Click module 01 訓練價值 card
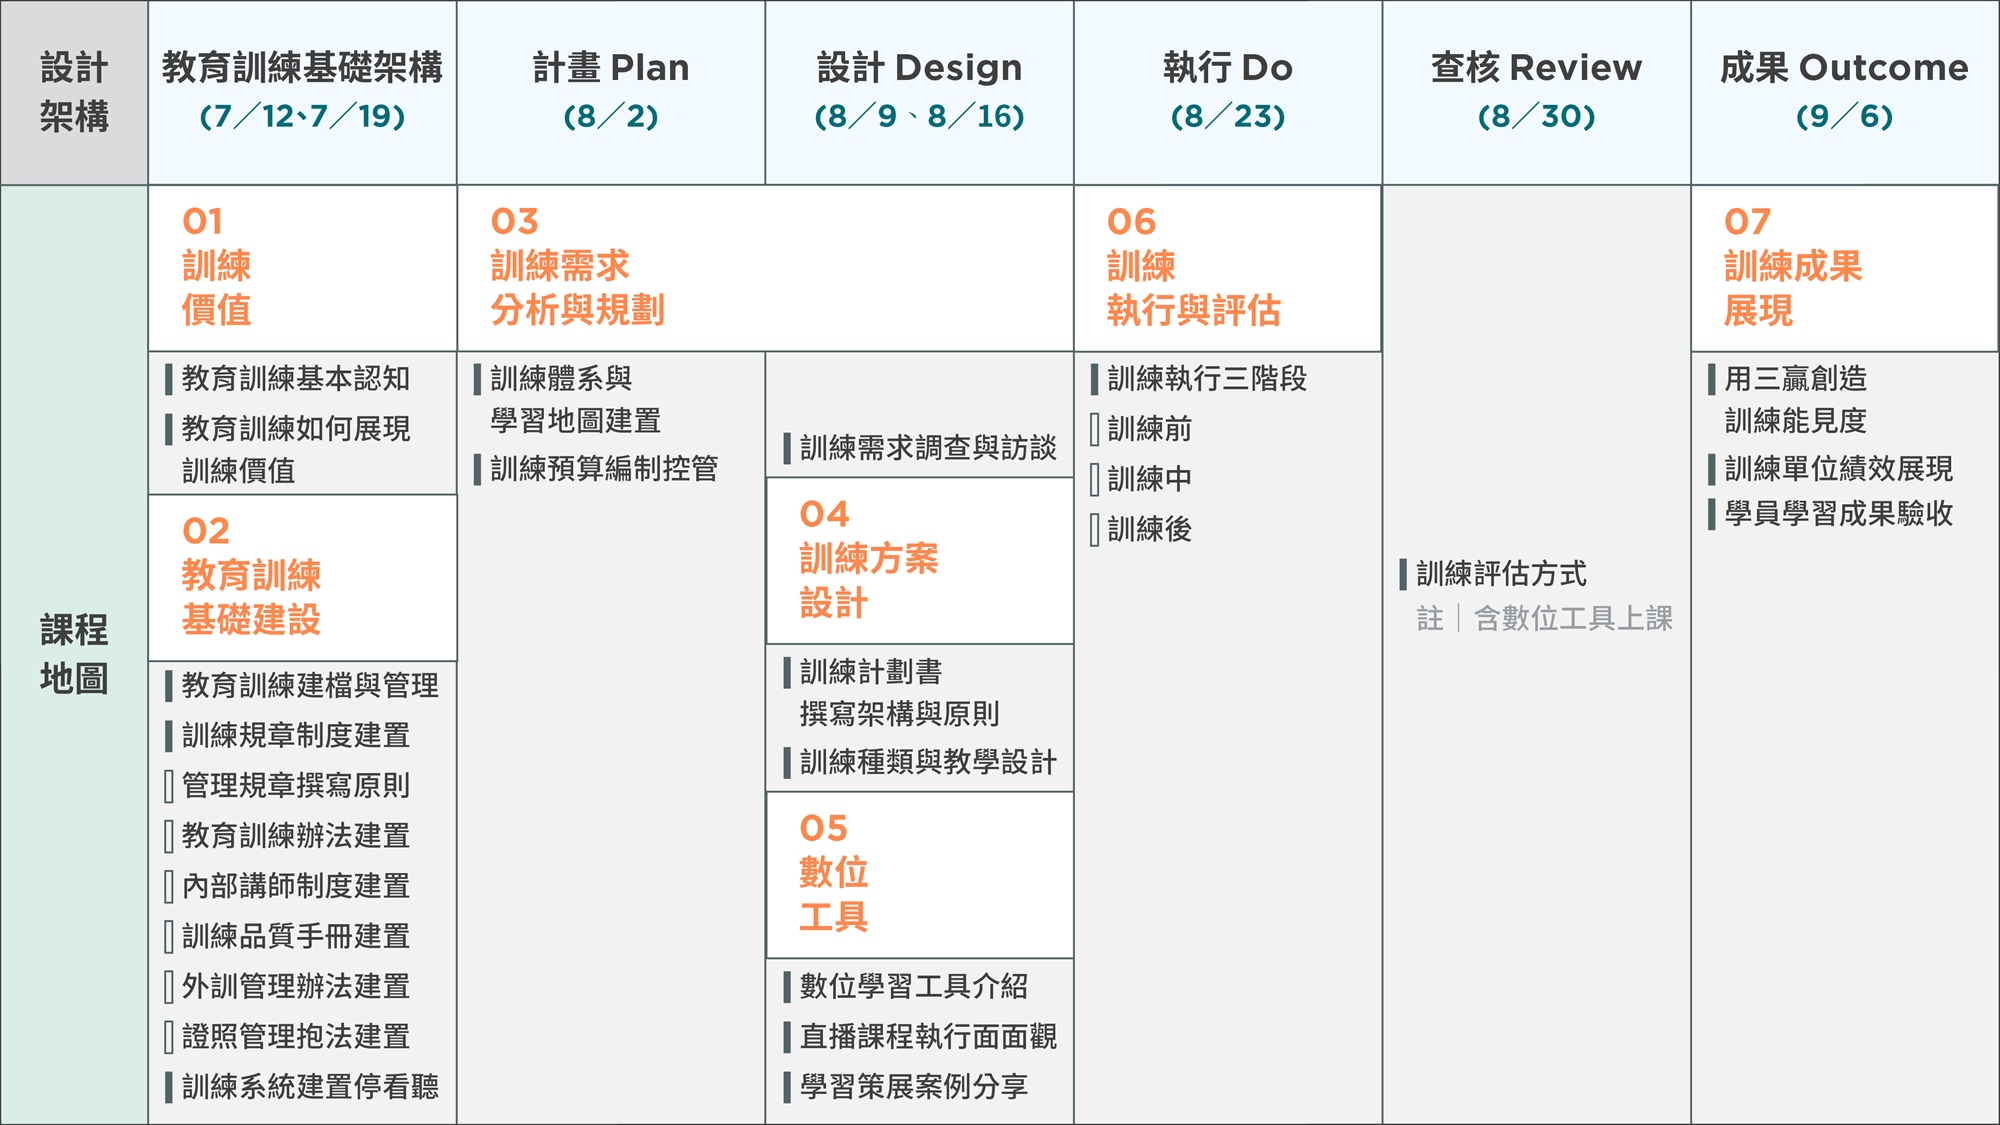 pyautogui.click(x=302, y=267)
